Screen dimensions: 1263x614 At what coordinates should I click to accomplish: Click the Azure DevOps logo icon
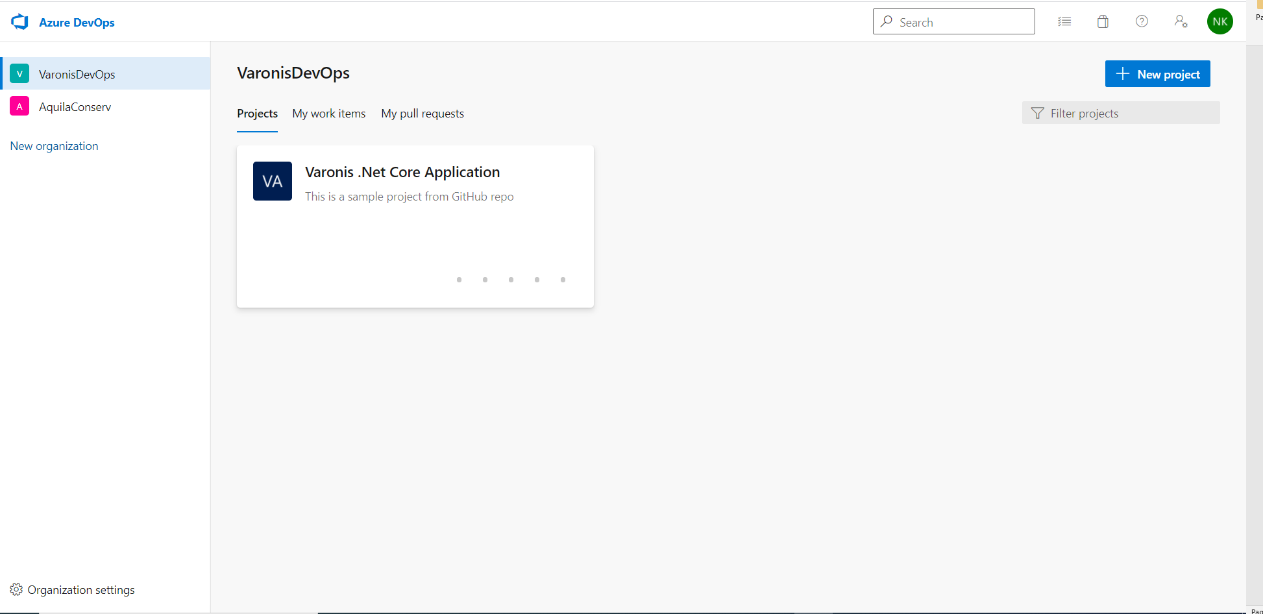19,22
